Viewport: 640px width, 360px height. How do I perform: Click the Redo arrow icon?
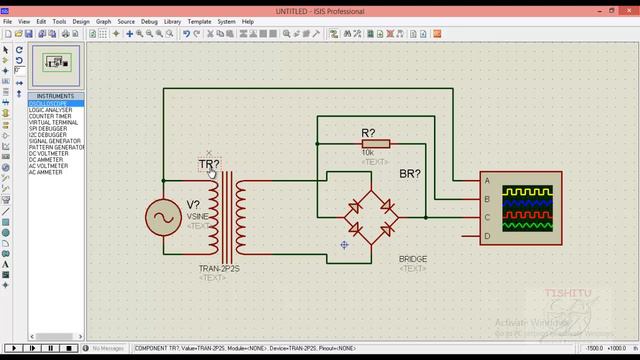tap(197, 34)
